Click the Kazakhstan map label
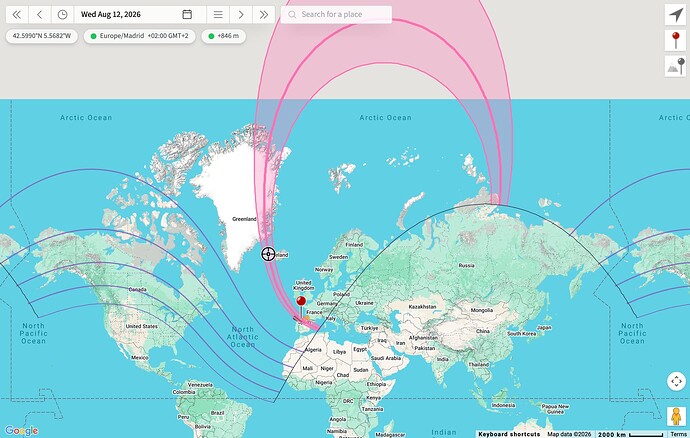690x438 pixels. [x=422, y=306]
